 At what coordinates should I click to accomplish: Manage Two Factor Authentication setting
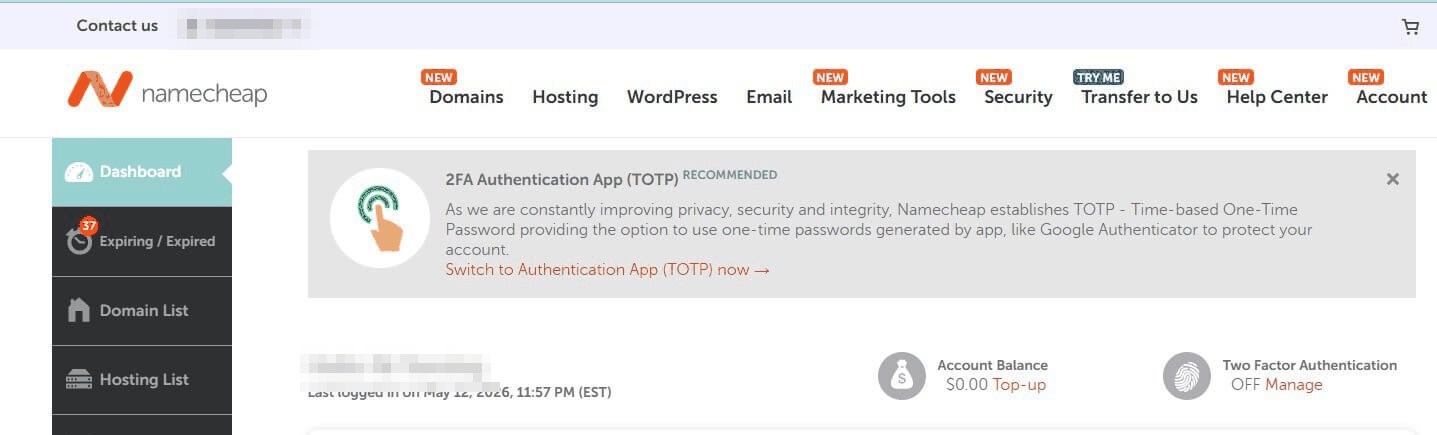pos(1293,385)
